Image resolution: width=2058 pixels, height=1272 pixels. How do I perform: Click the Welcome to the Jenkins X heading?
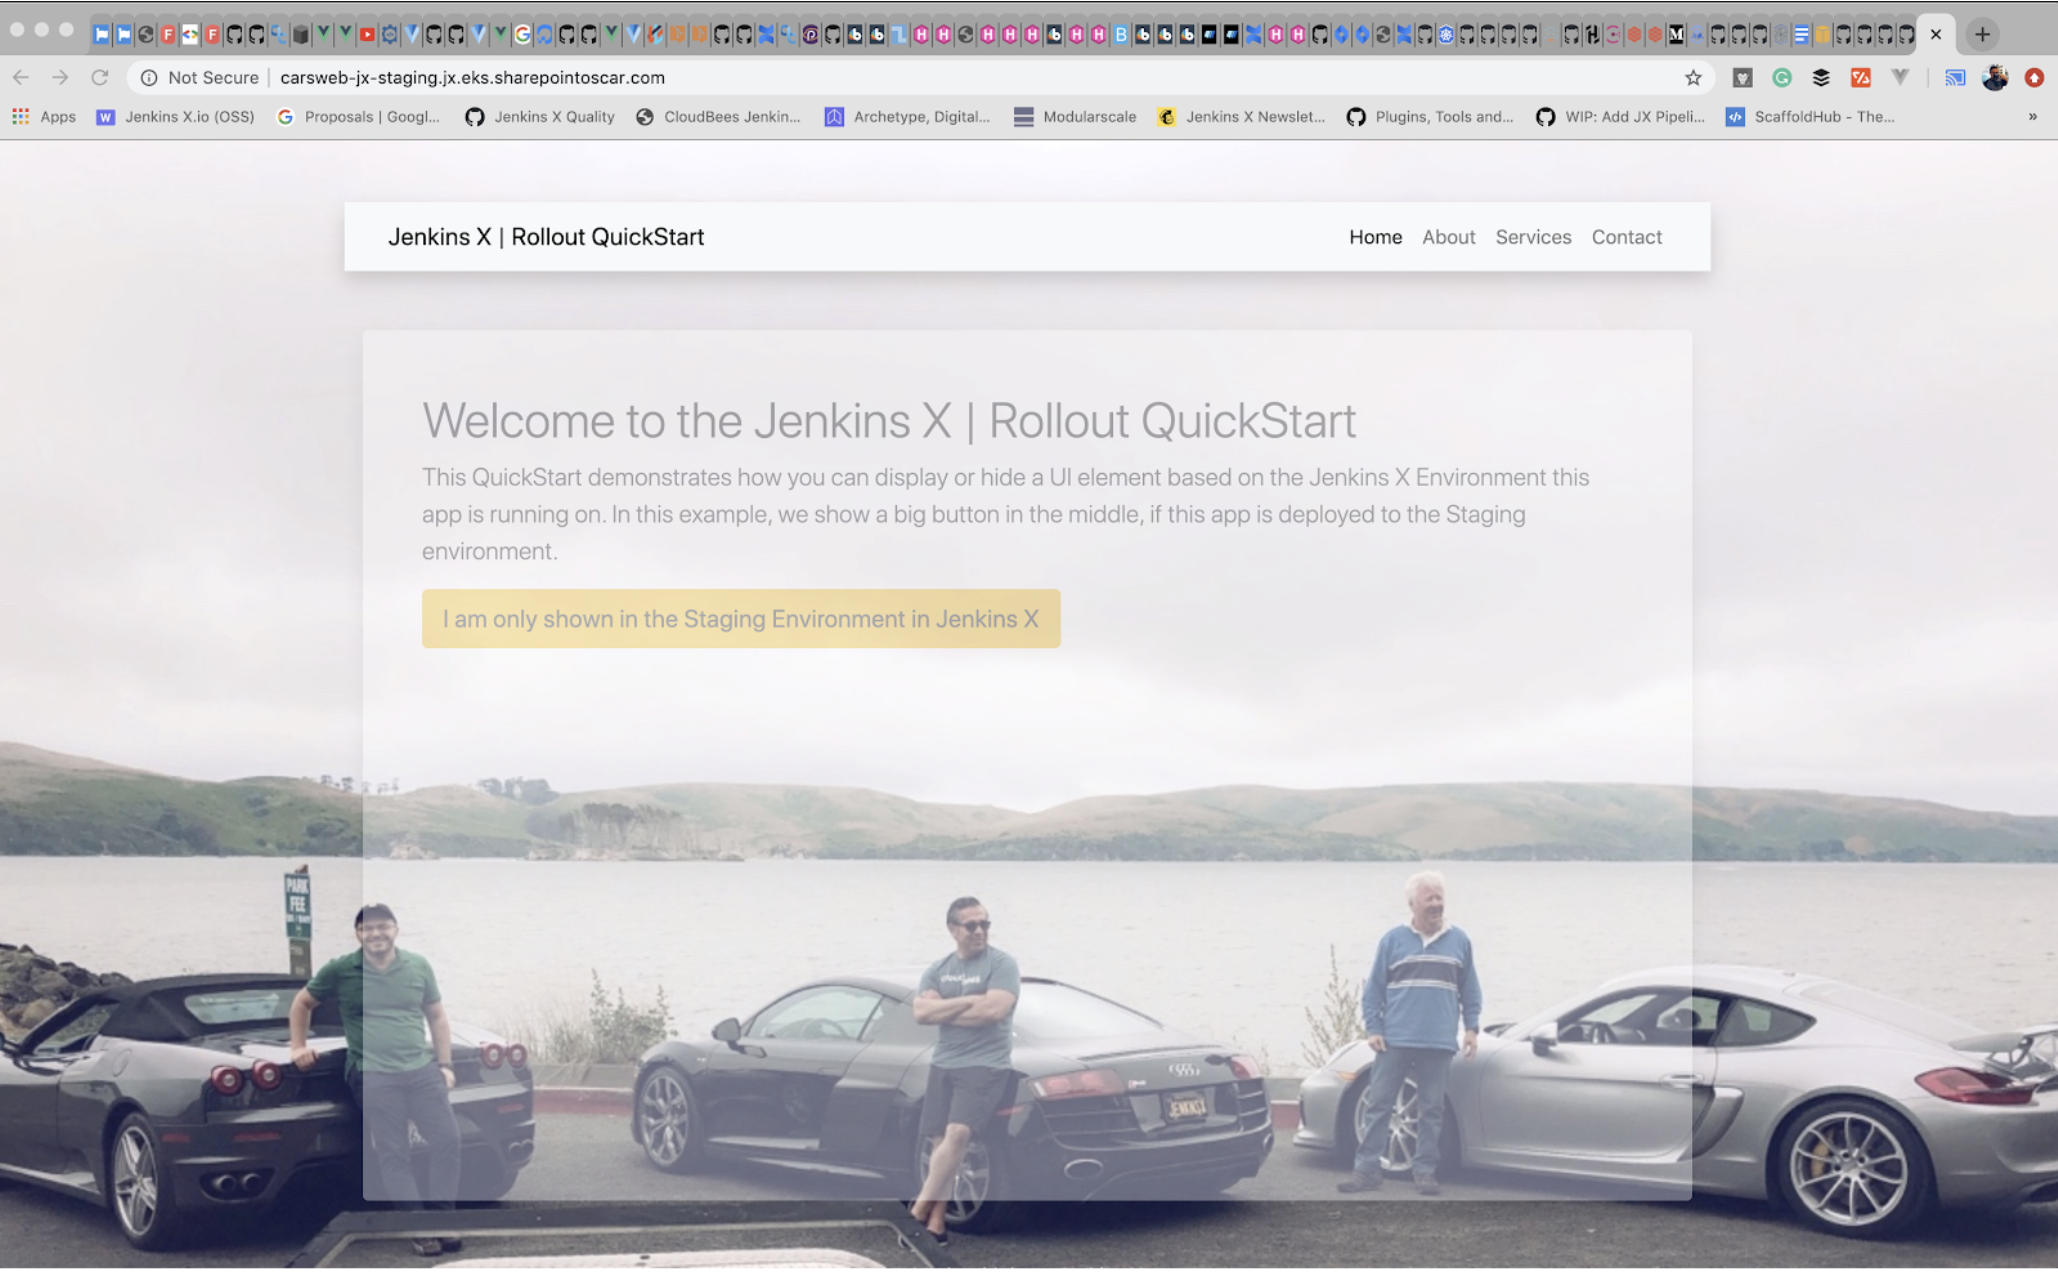click(x=889, y=420)
